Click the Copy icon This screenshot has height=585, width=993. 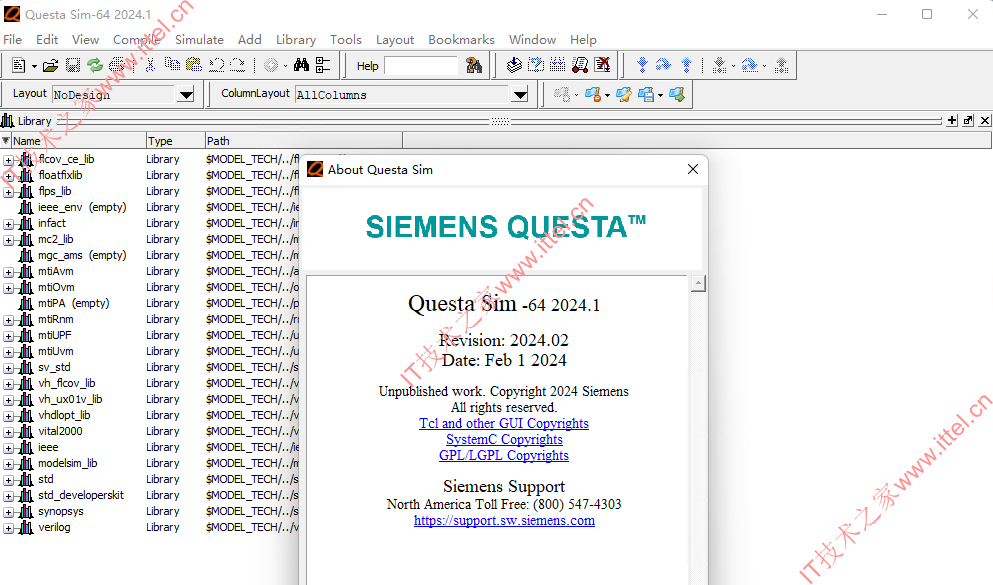click(x=172, y=65)
